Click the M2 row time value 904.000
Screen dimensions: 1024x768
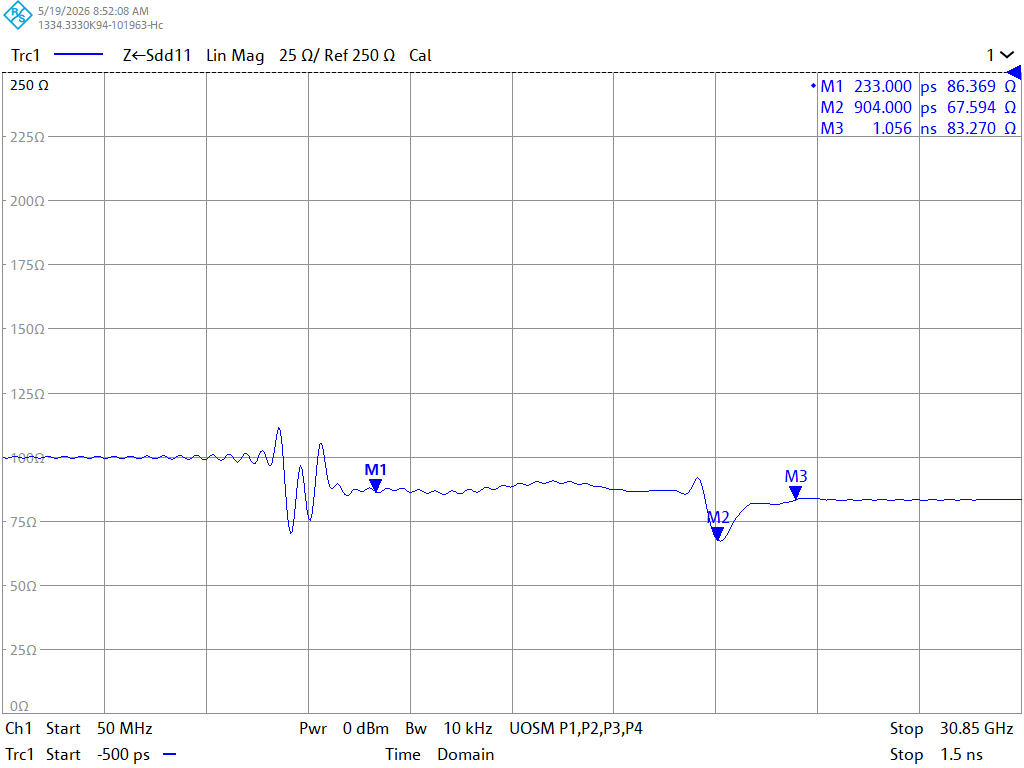coord(883,107)
